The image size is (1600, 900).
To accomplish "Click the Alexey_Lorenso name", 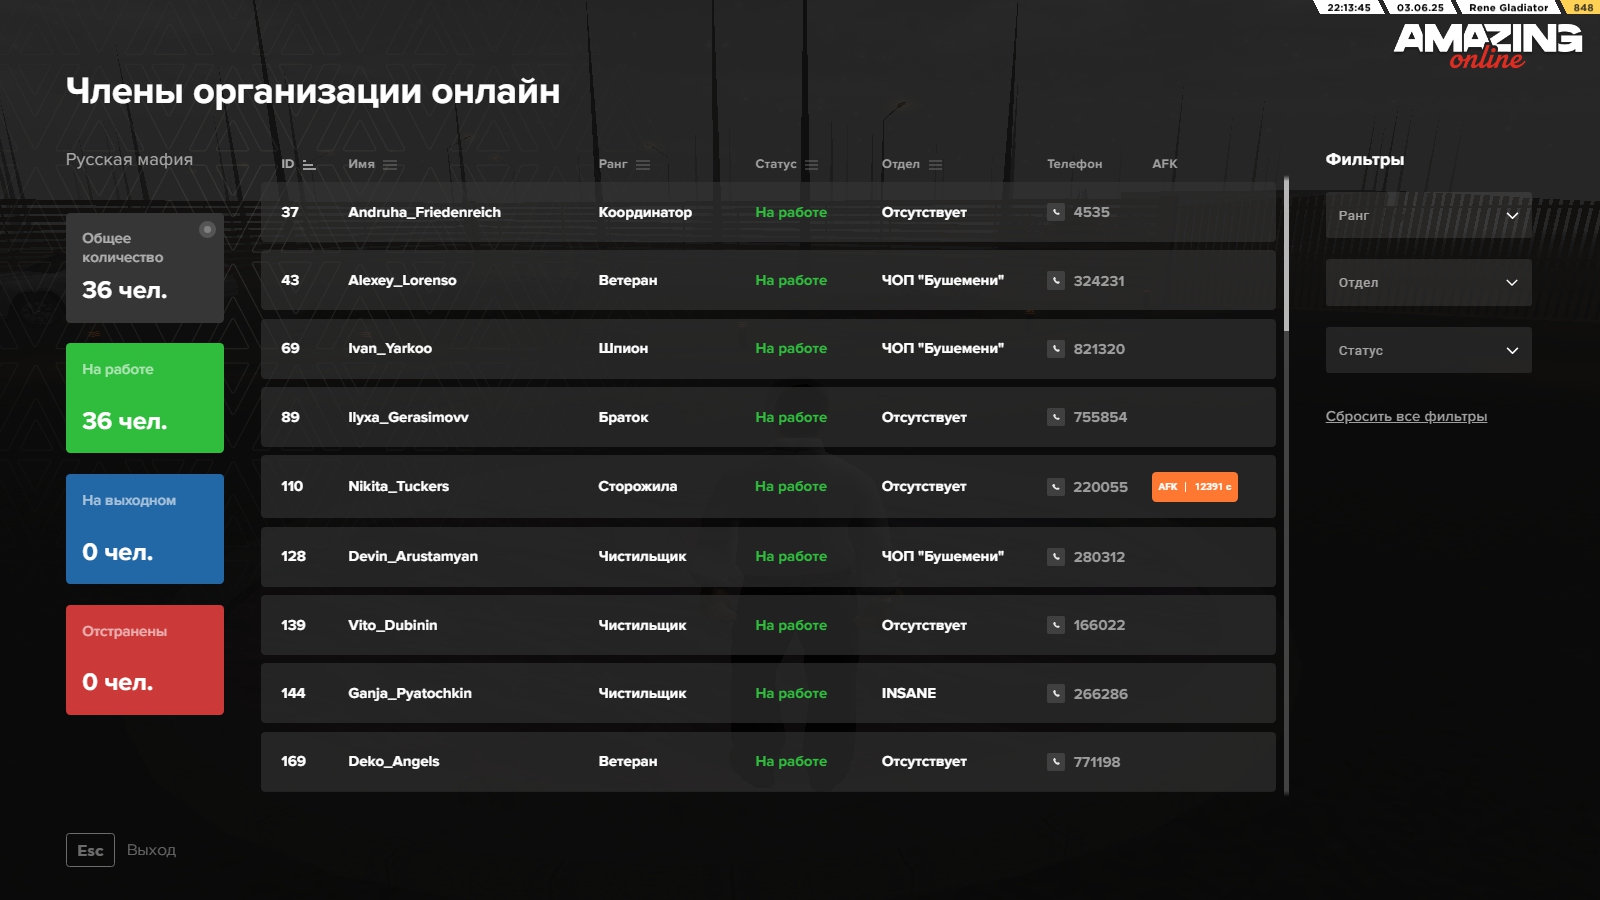I will click(x=402, y=280).
